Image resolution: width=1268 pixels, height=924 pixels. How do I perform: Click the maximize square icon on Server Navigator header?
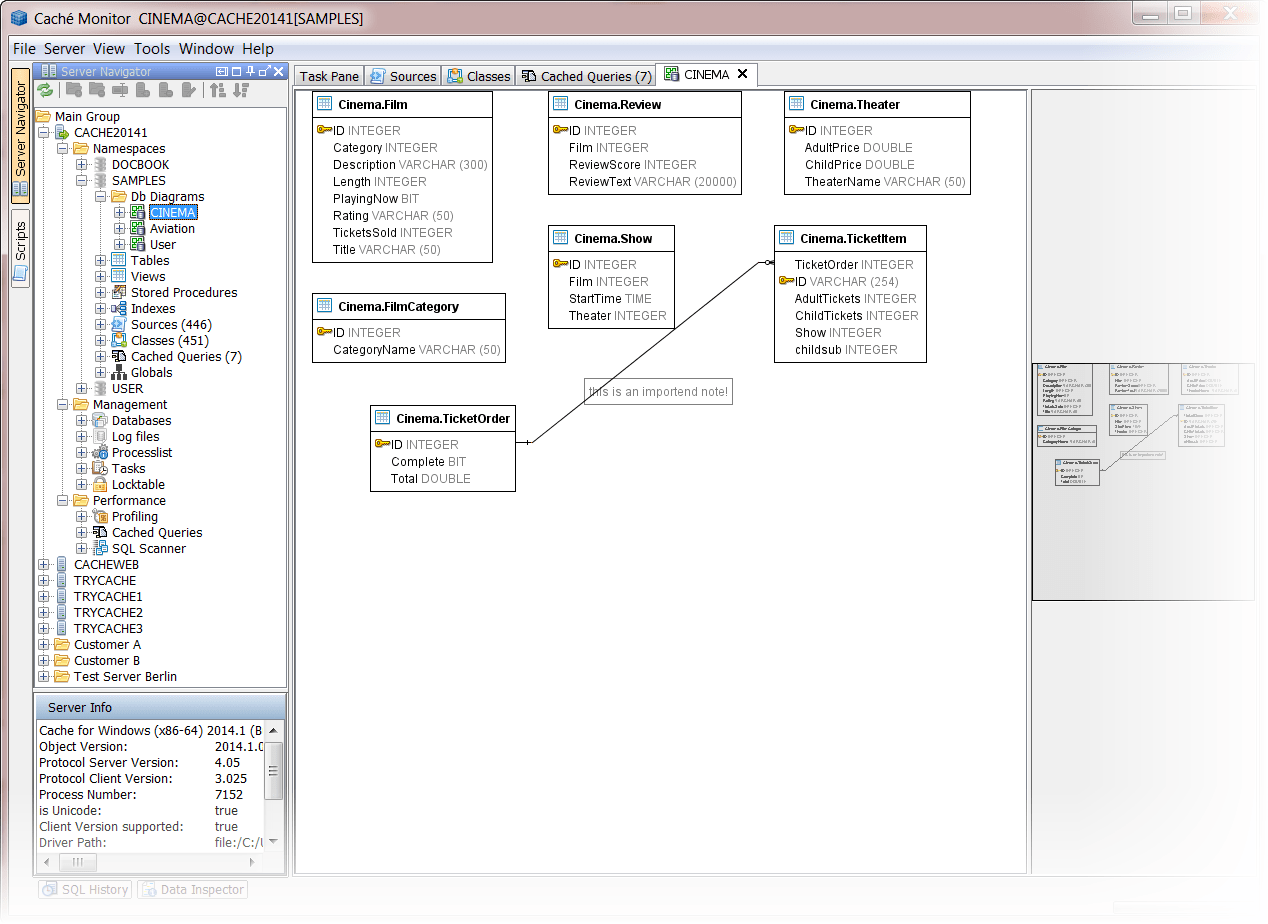click(x=236, y=71)
